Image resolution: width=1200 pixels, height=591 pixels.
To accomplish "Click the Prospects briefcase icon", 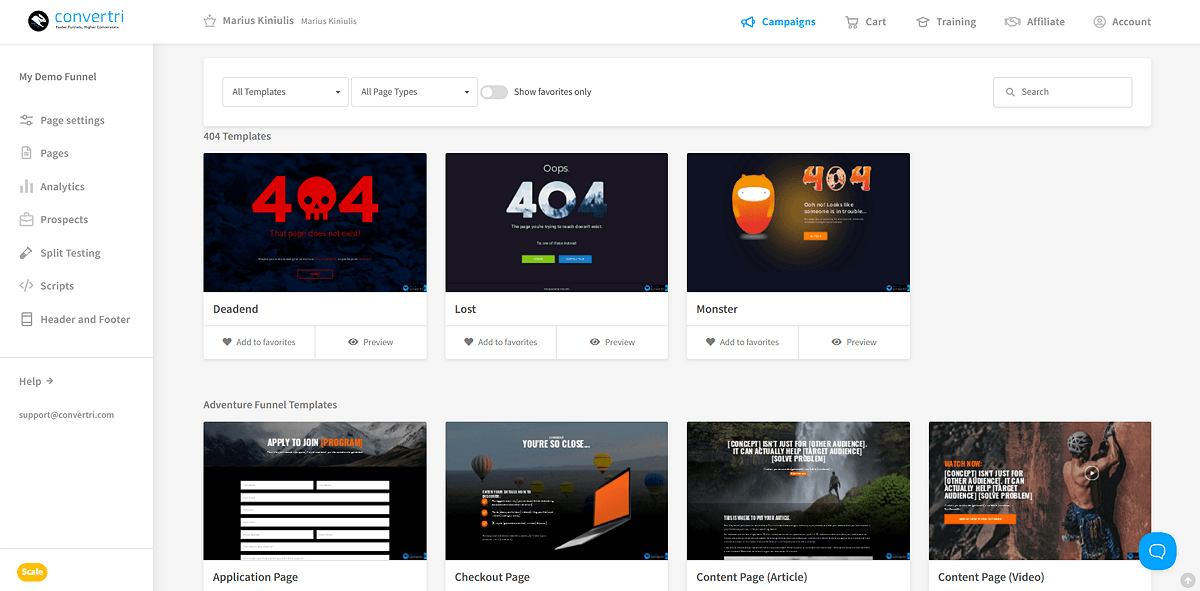I will click(x=26, y=220).
